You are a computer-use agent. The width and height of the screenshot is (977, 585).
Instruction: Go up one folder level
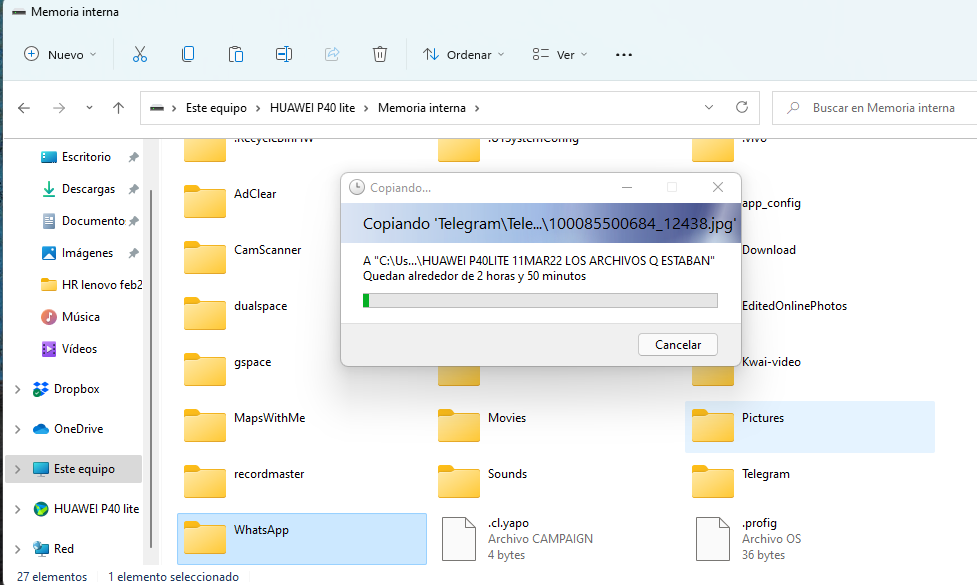[x=118, y=108]
